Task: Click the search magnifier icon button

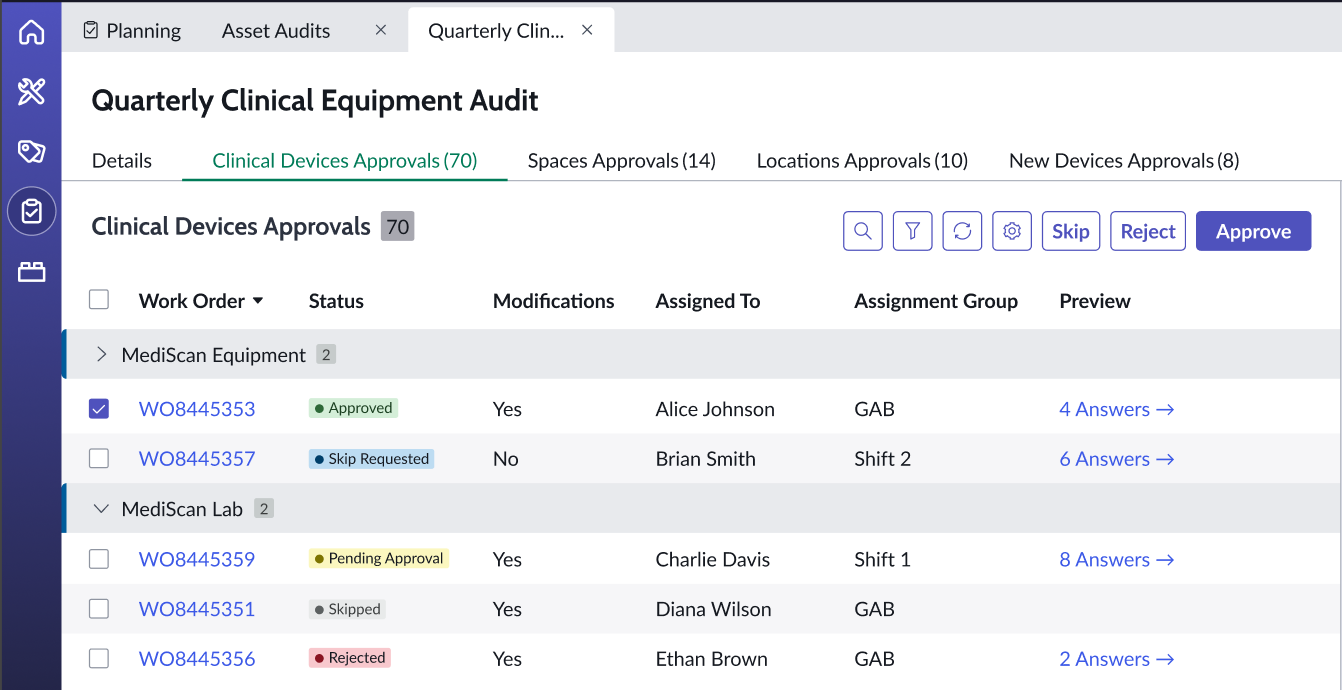Action: click(862, 231)
